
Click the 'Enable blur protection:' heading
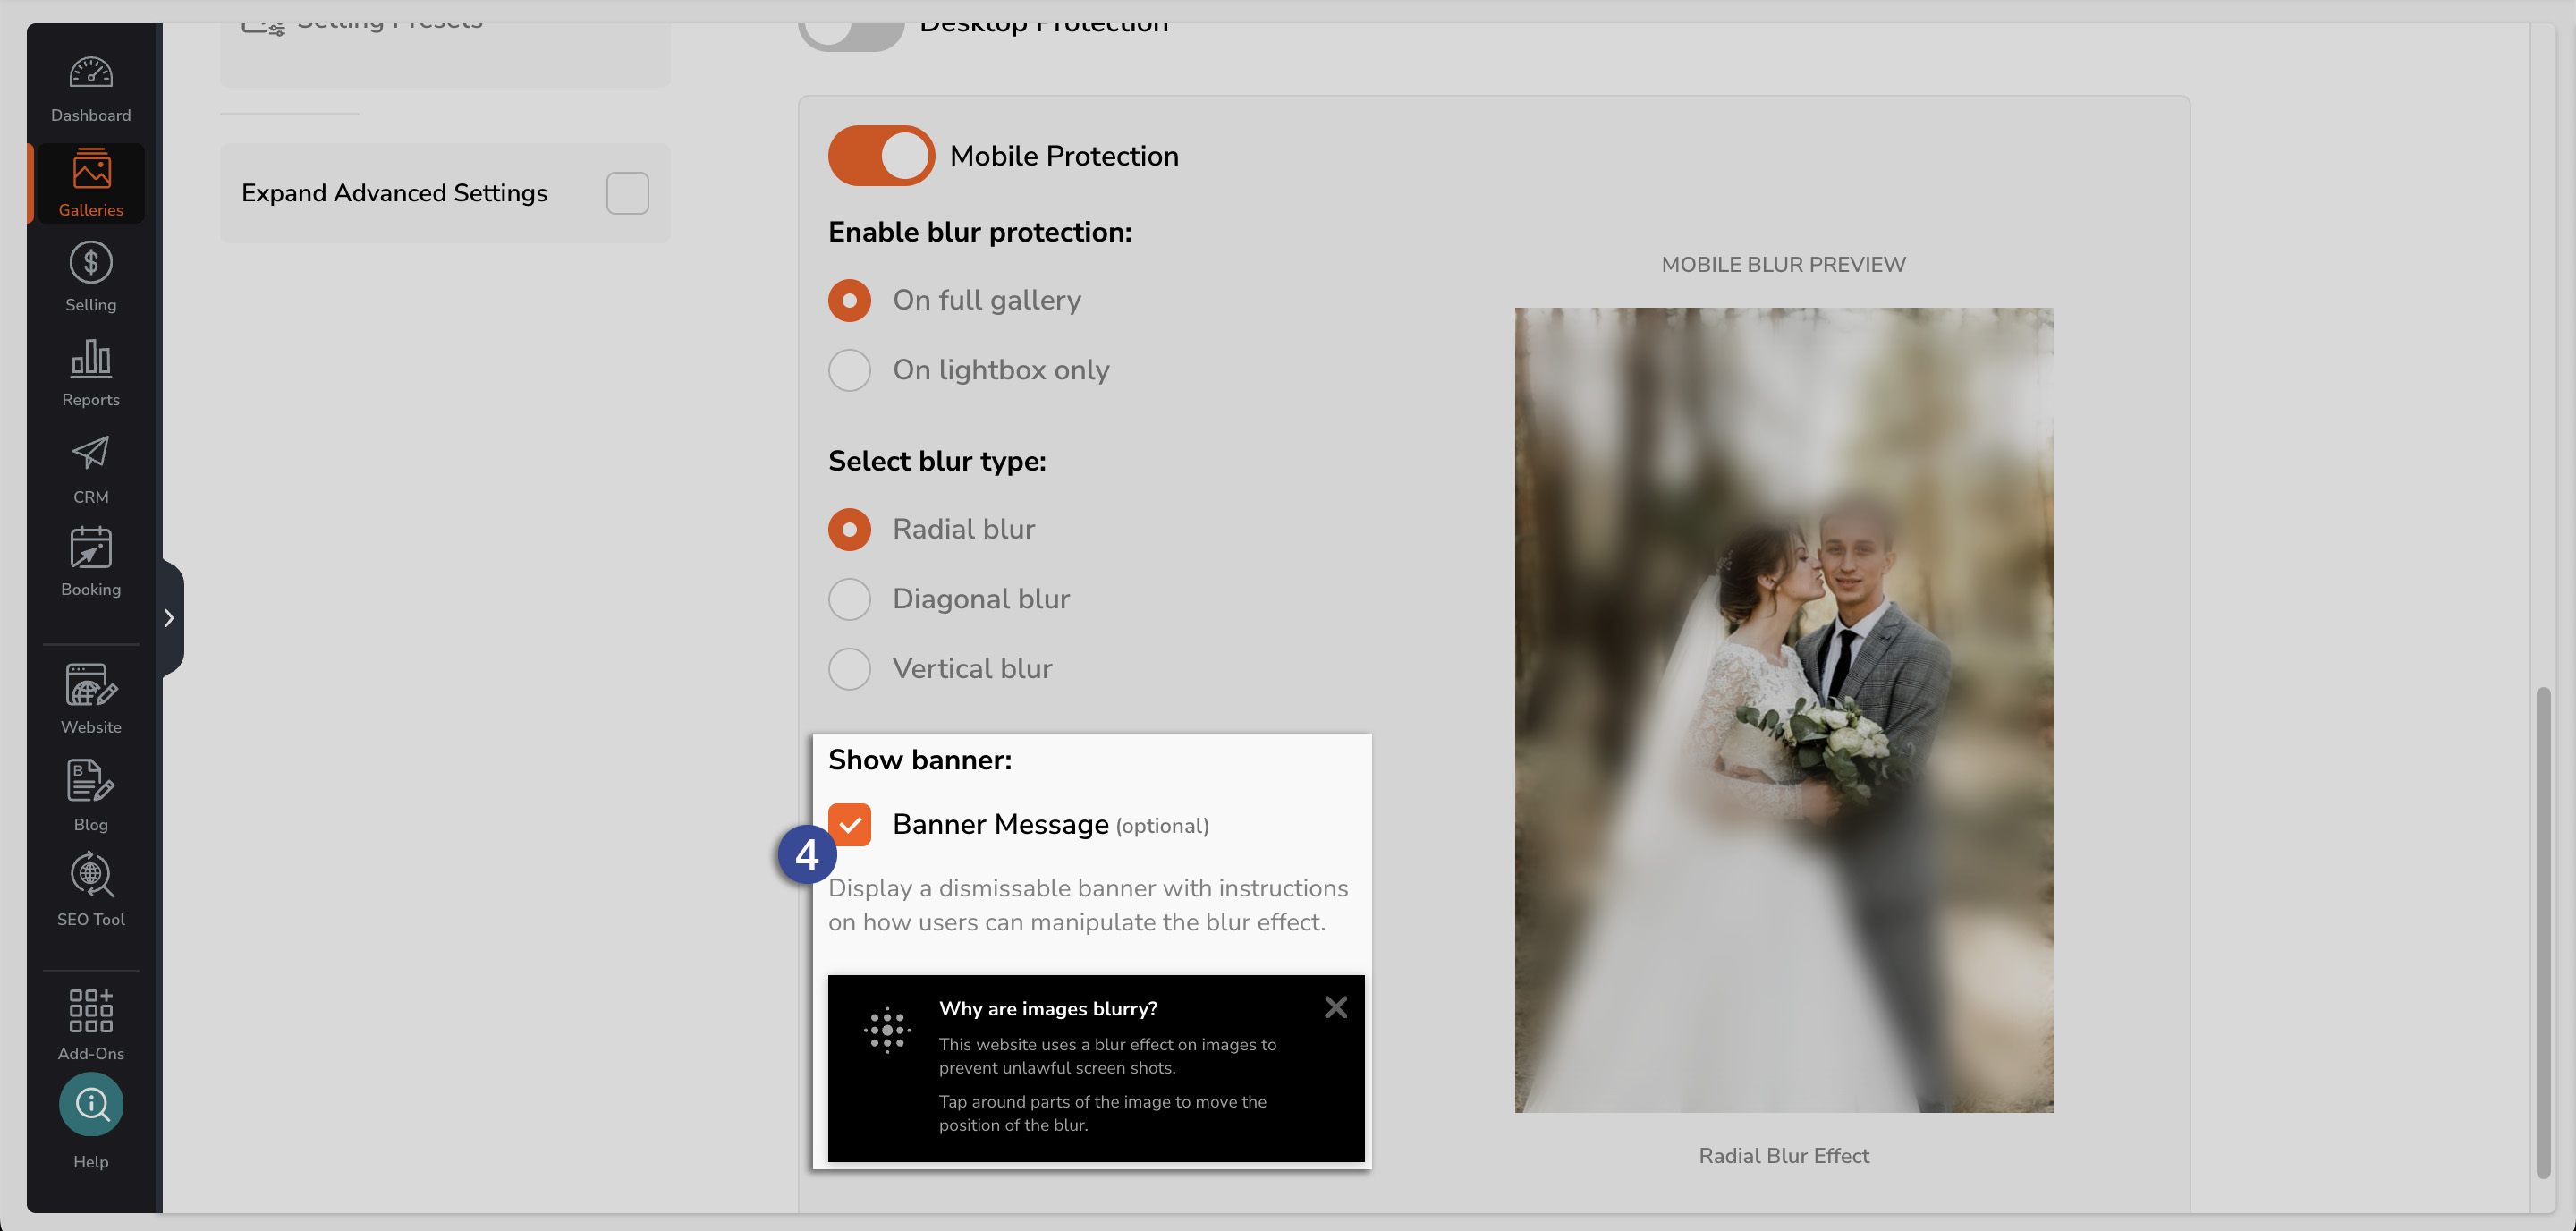coord(979,232)
